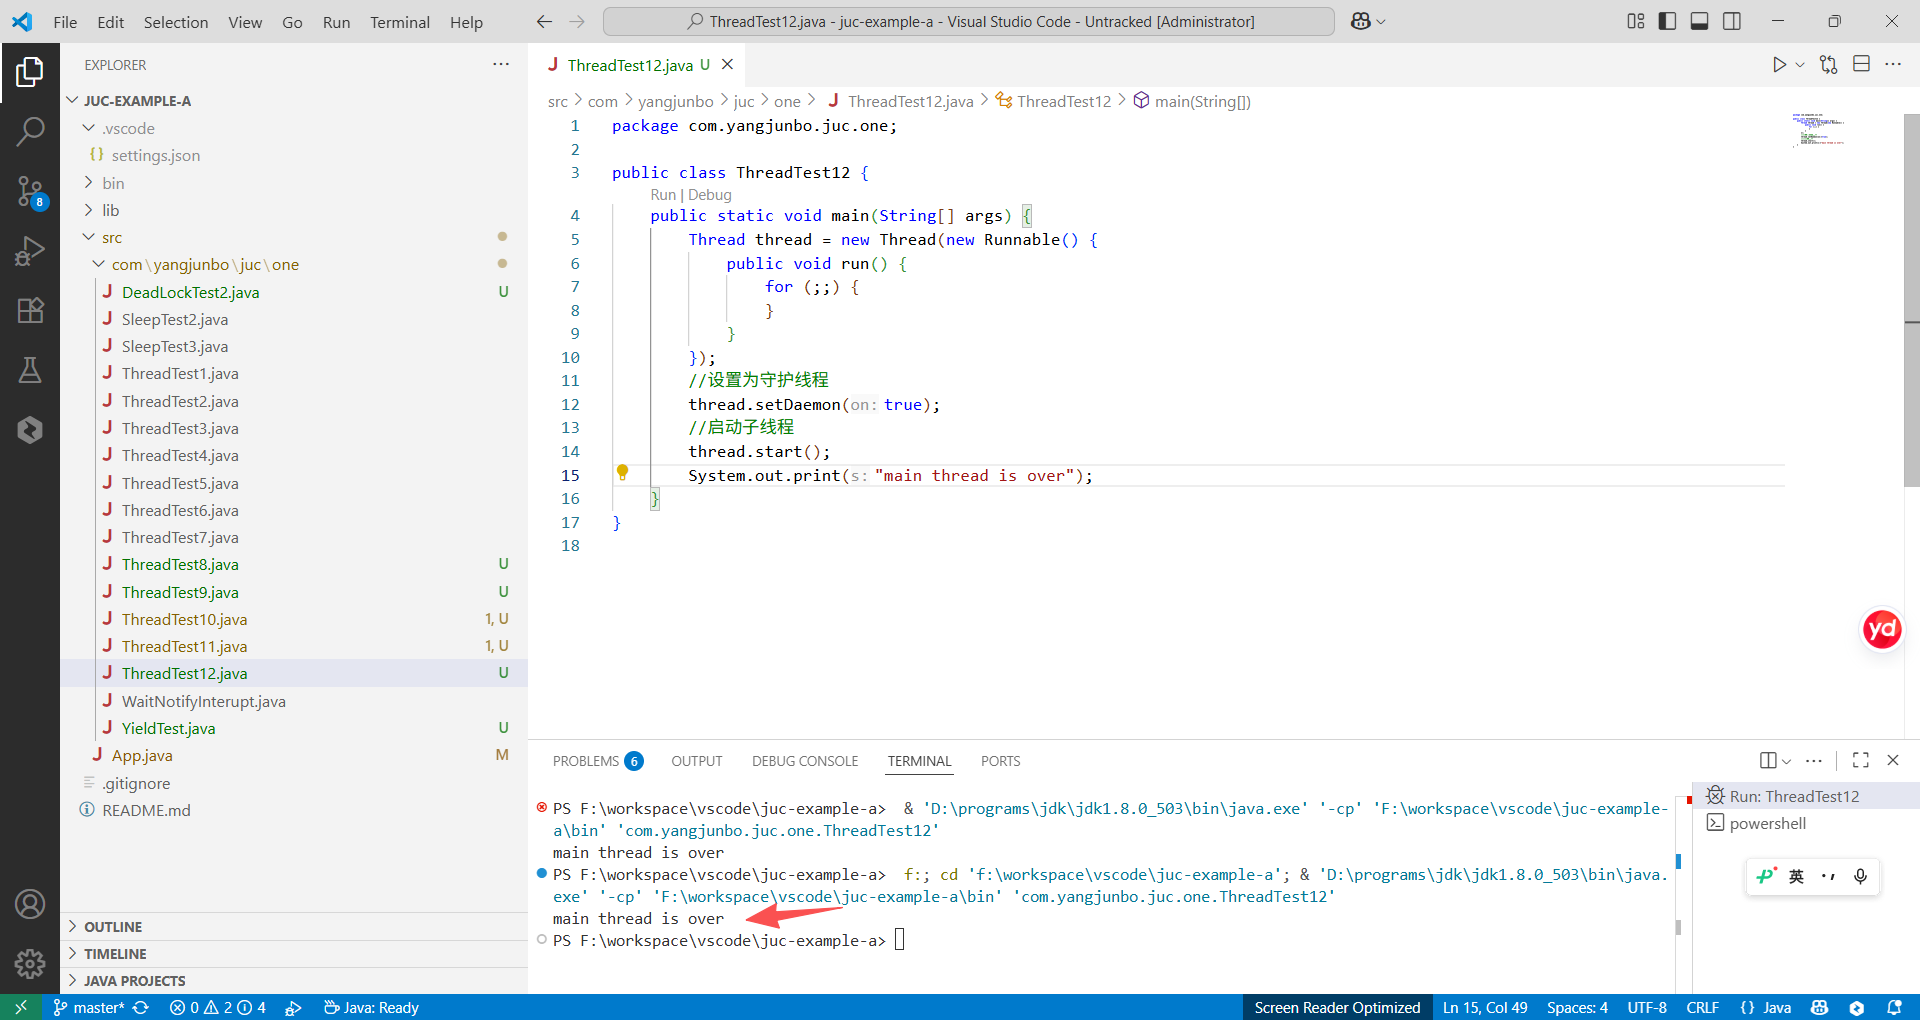Open the Search view in activity bar
The image size is (1920, 1020).
30,131
